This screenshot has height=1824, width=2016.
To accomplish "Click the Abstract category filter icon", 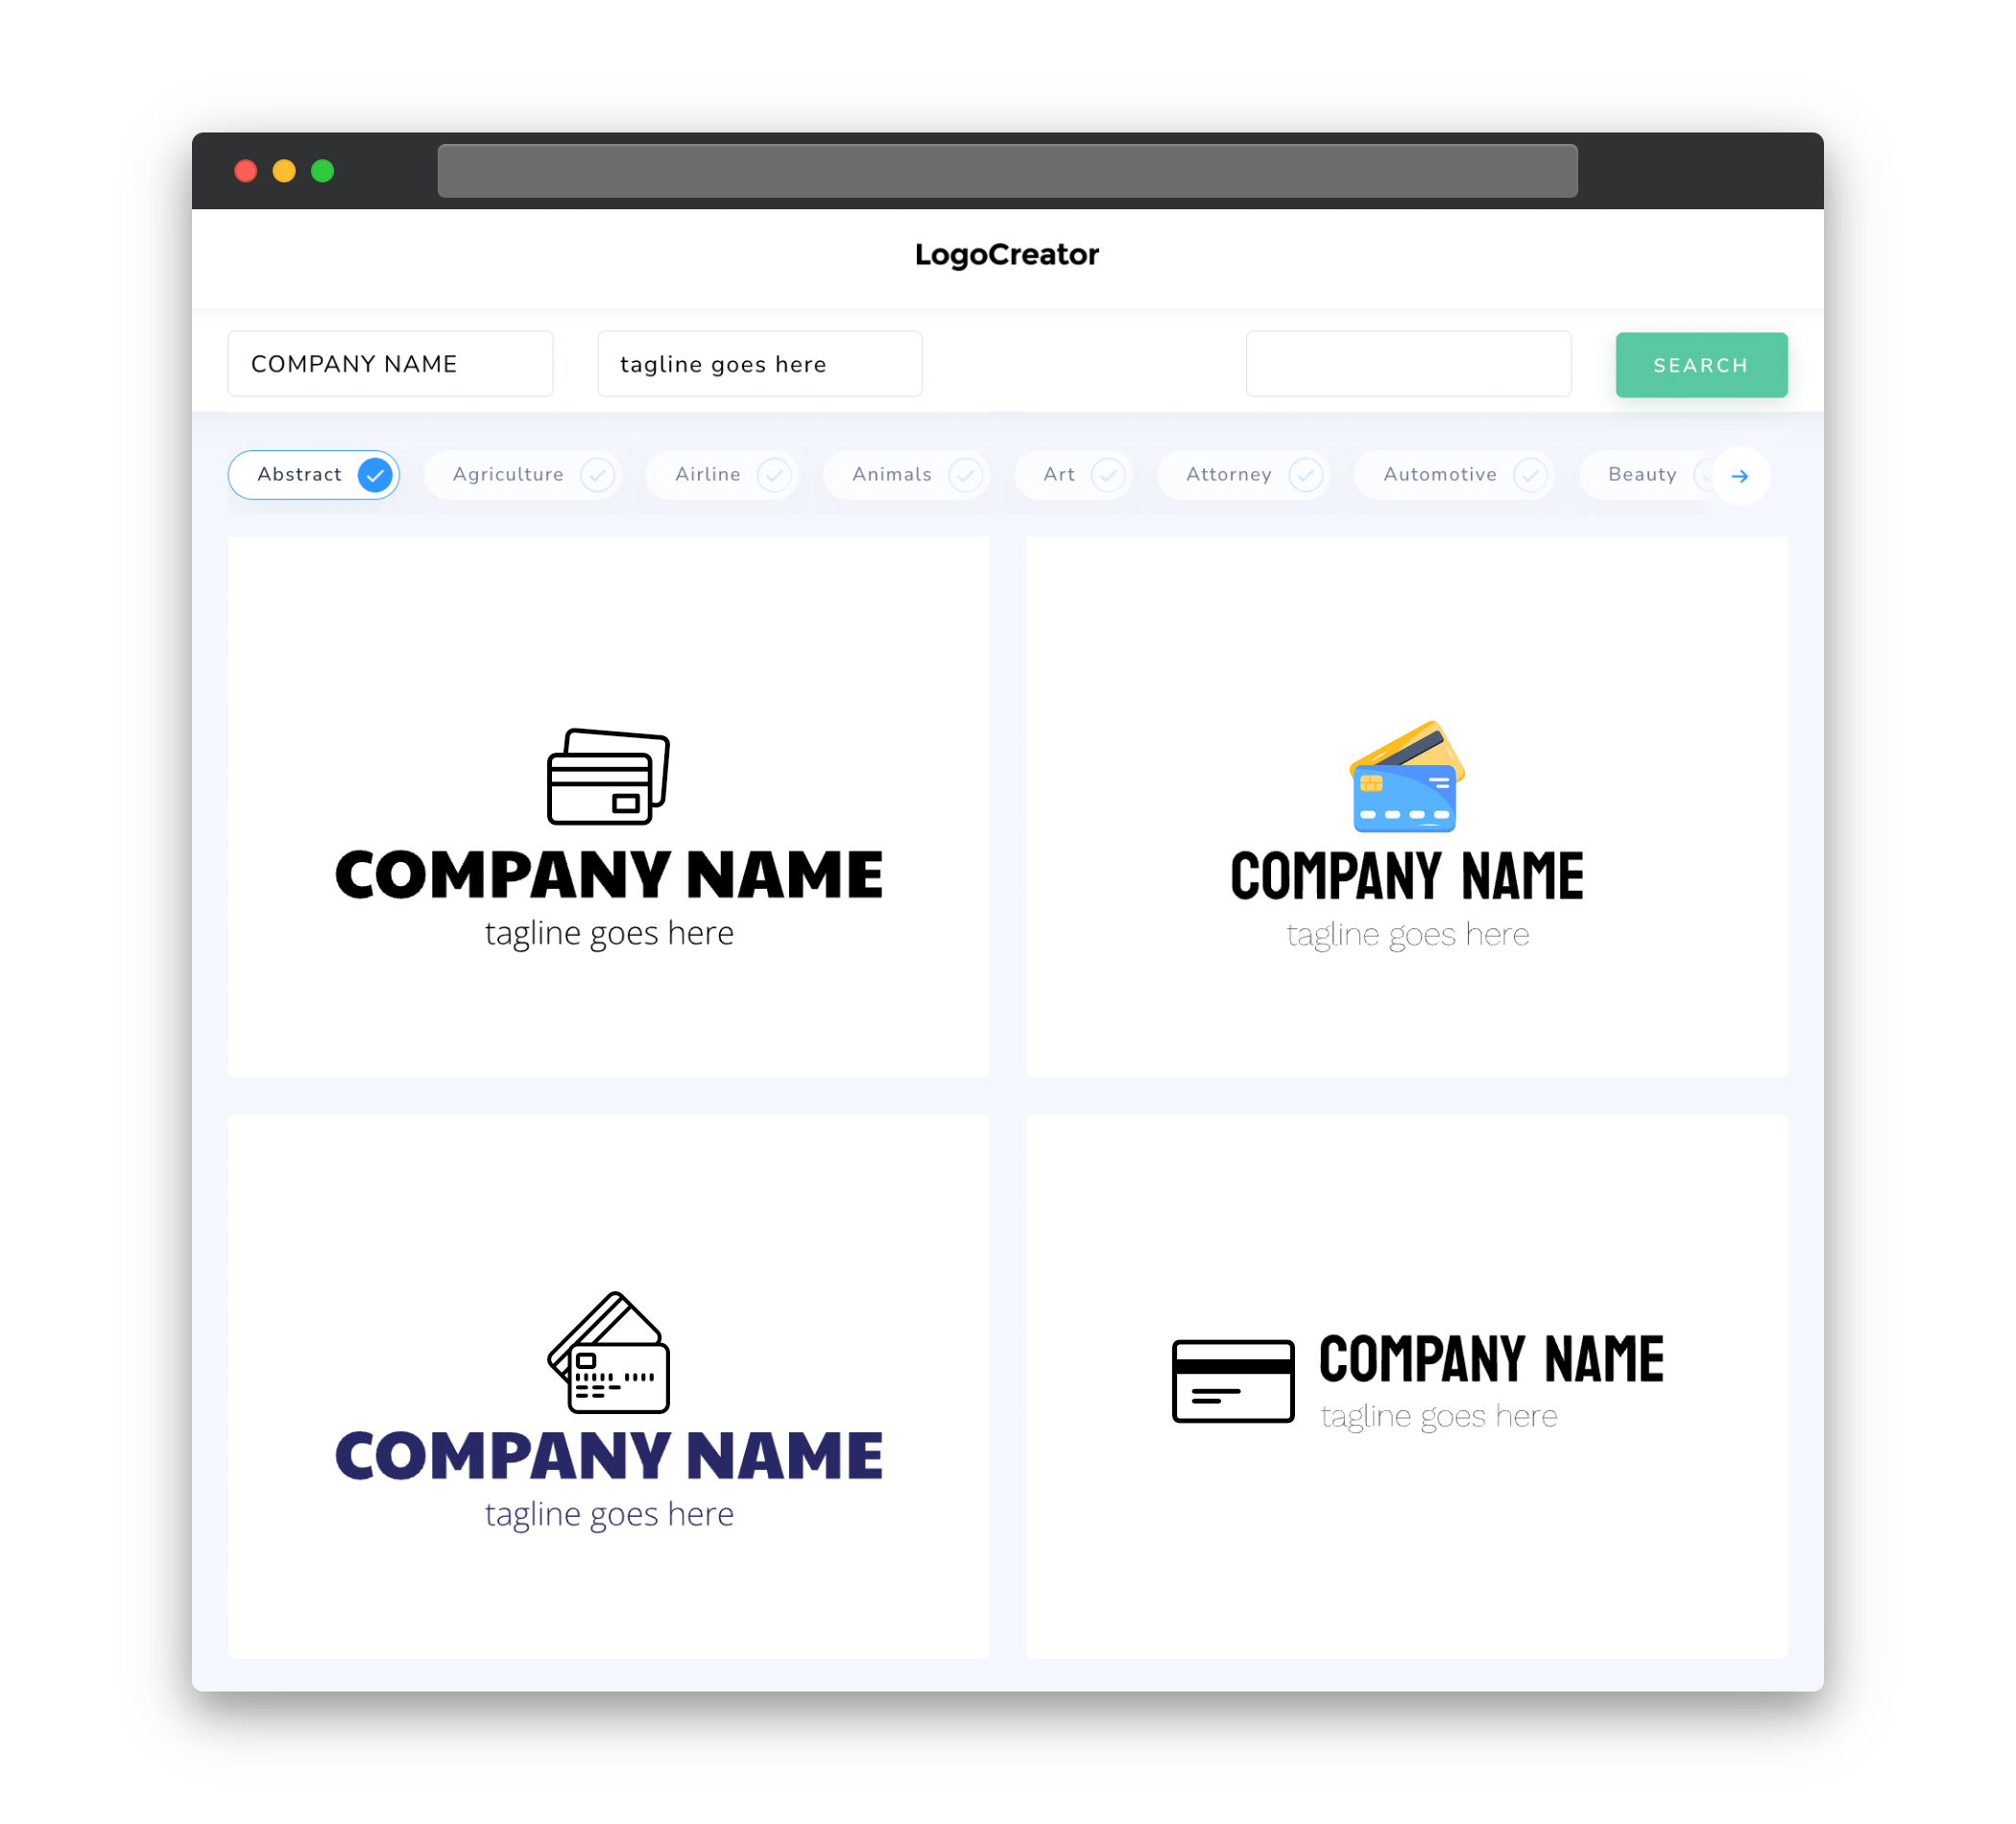I will coord(375,474).
